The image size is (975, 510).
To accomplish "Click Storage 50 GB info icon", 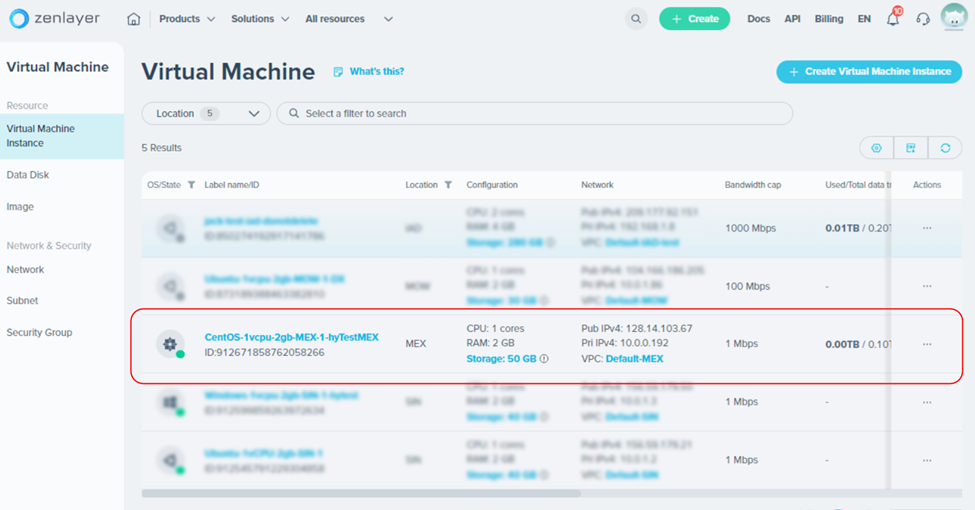I will click(x=544, y=359).
